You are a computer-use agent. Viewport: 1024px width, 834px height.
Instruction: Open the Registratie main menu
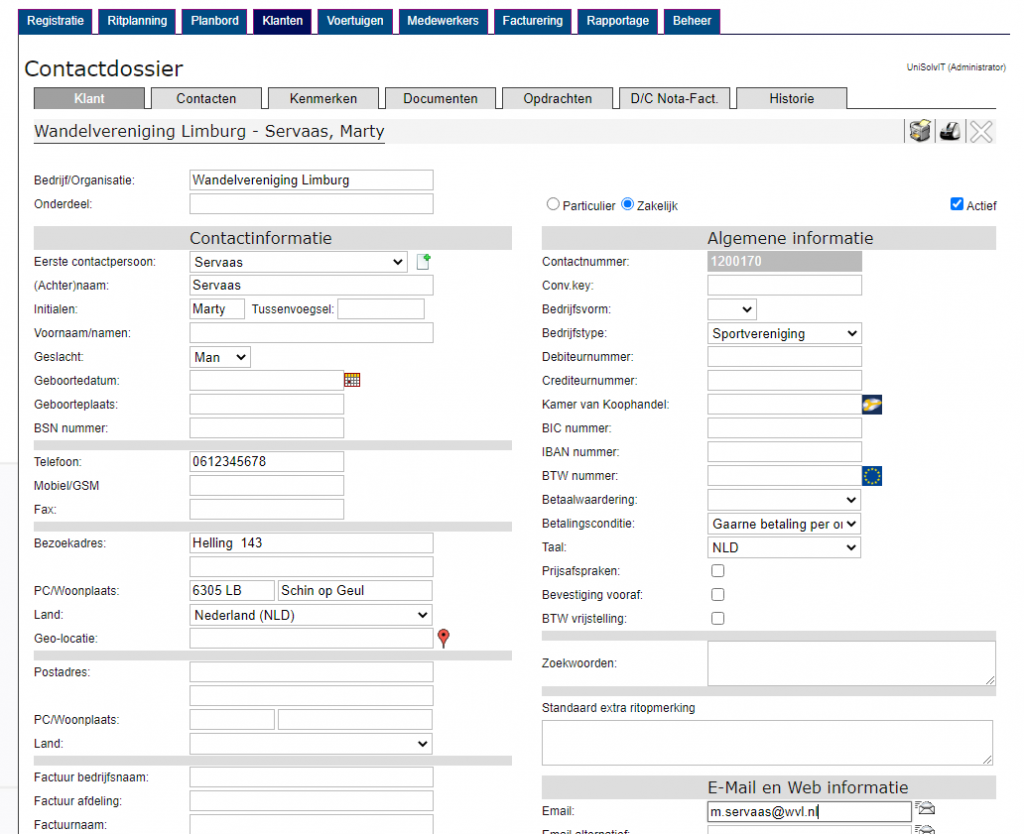56,21
